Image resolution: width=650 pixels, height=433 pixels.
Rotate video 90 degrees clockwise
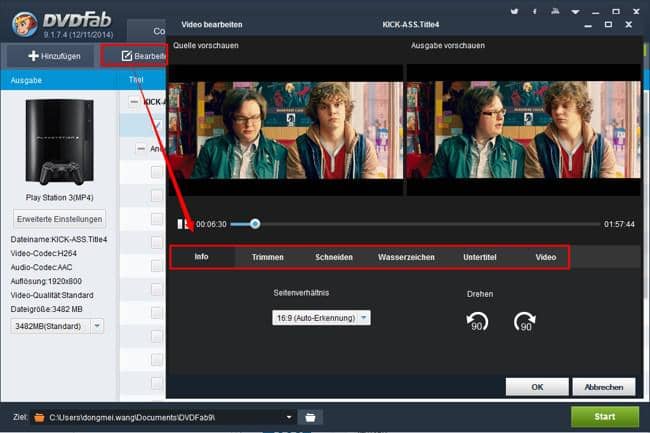click(x=524, y=322)
